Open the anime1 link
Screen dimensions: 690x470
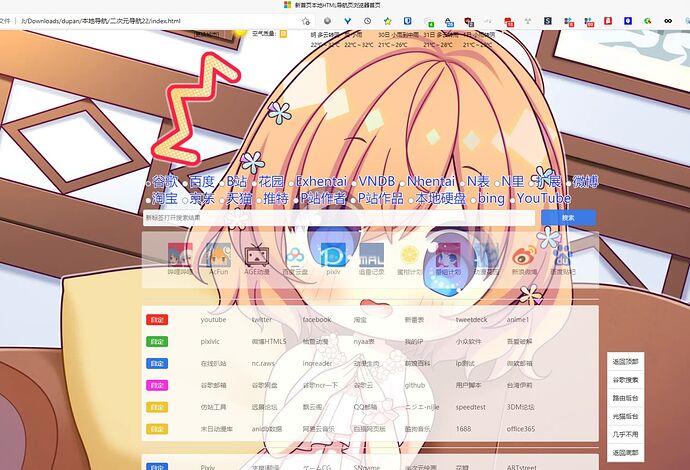coord(518,319)
